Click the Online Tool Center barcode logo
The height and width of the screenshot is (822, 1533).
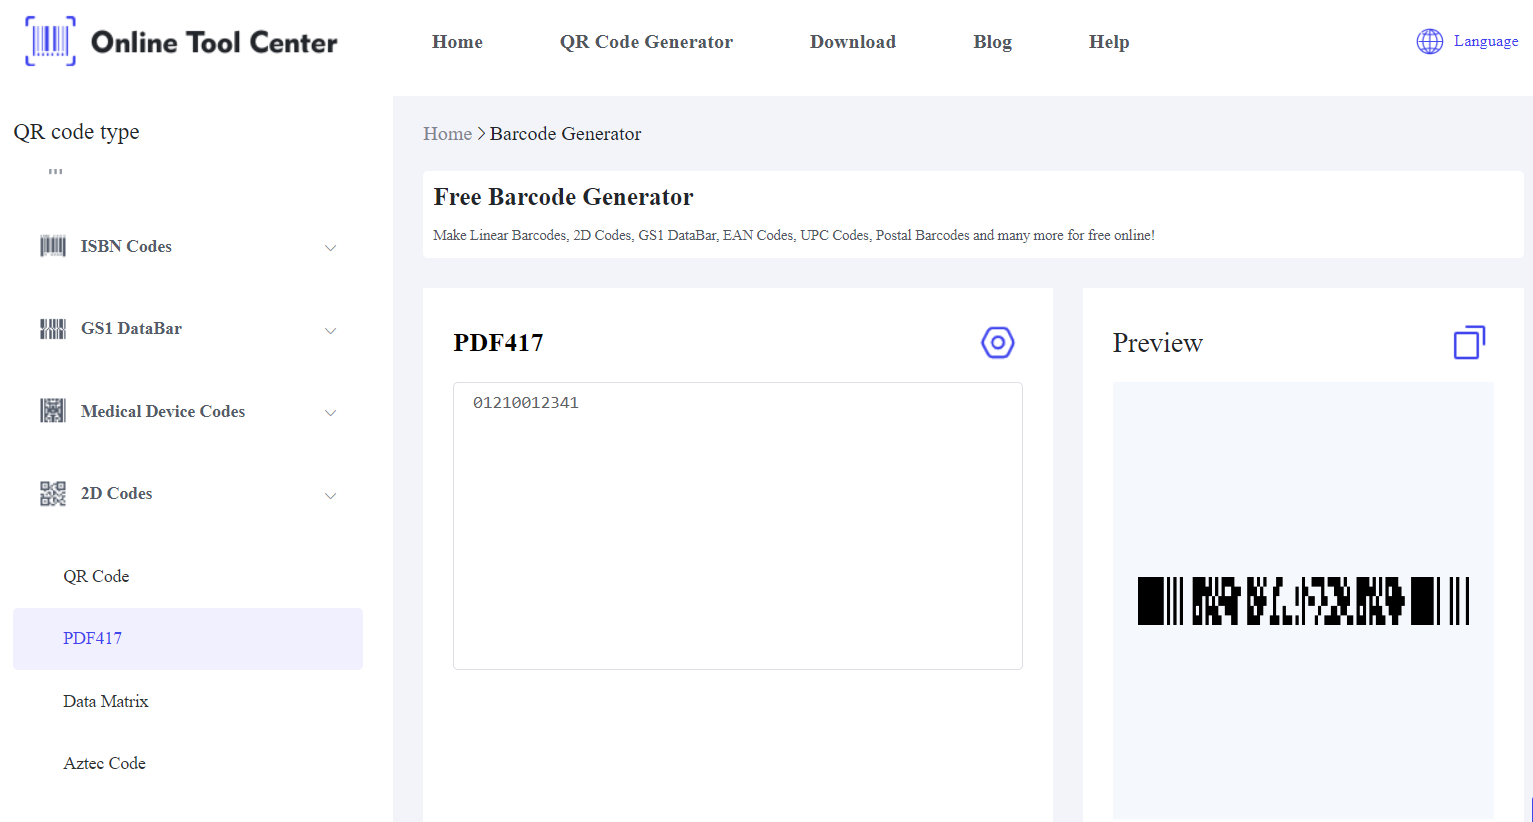click(50, 41)
